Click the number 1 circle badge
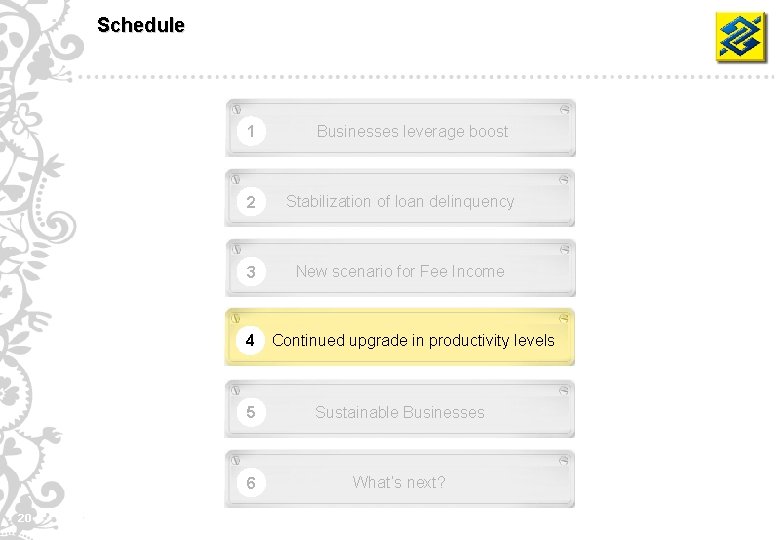The image size is (780, 540). pos(251,132)
